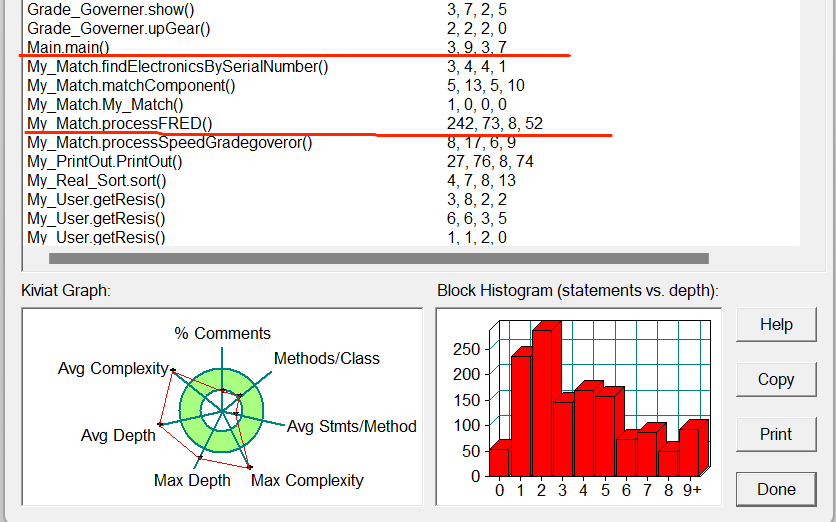This screenshot has width=836, height=522.
Task: Click the 'Max Complexity' Kiviat axis label
Action: click(x=307, y=480)
